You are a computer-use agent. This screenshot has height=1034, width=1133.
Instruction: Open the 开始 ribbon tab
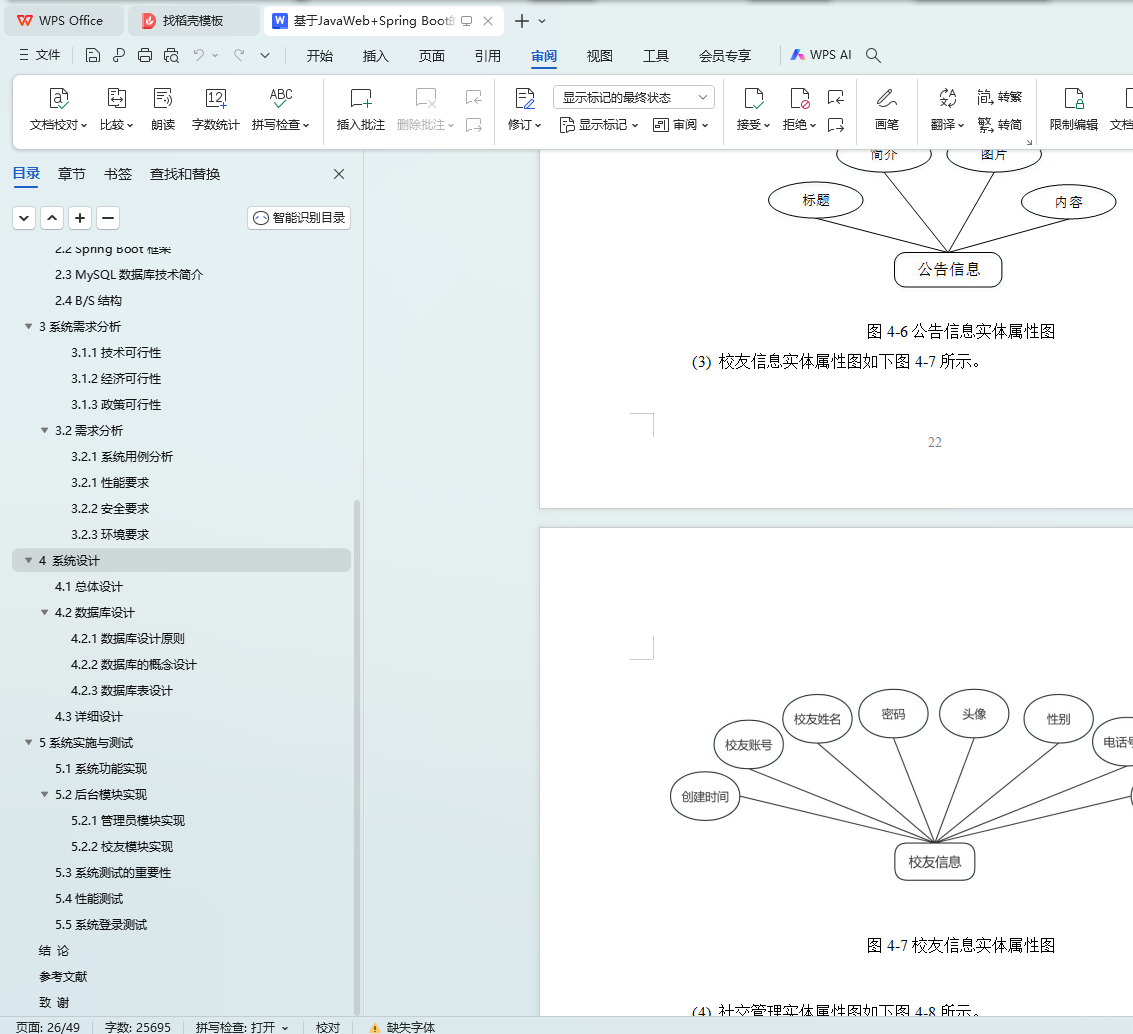pyautogui.click(x=319, y=56)
